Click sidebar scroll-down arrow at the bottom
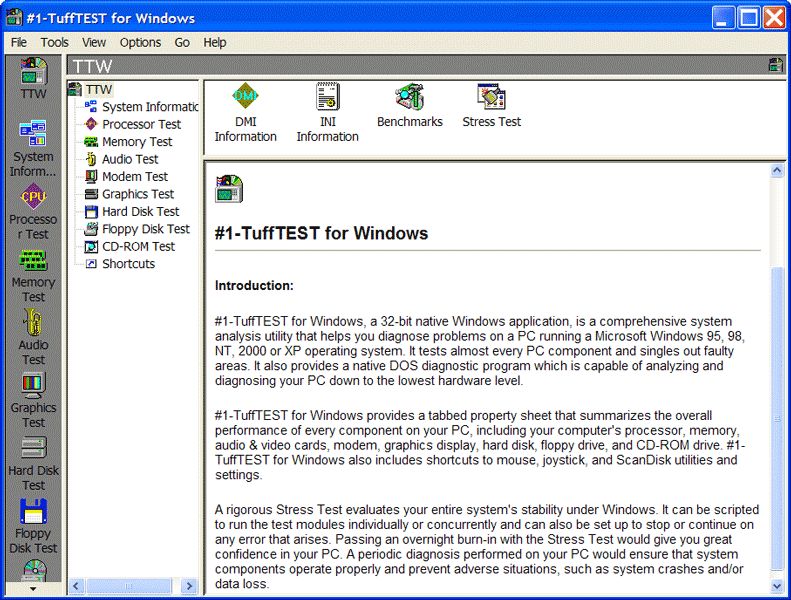This screenshot has height=600, width=791. point(33,588)
